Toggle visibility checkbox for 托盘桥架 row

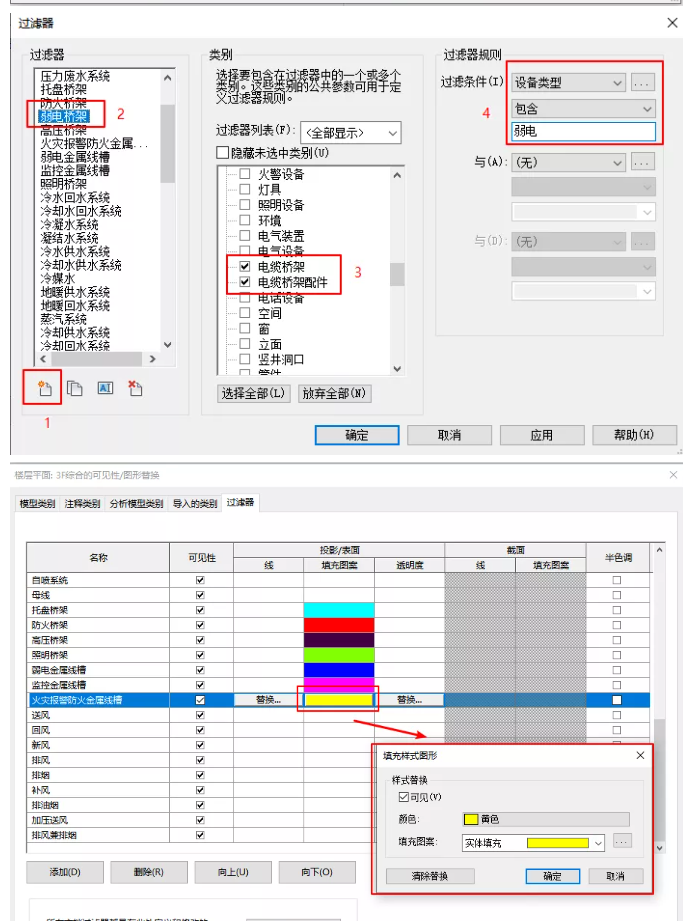[x=200, y=610]
